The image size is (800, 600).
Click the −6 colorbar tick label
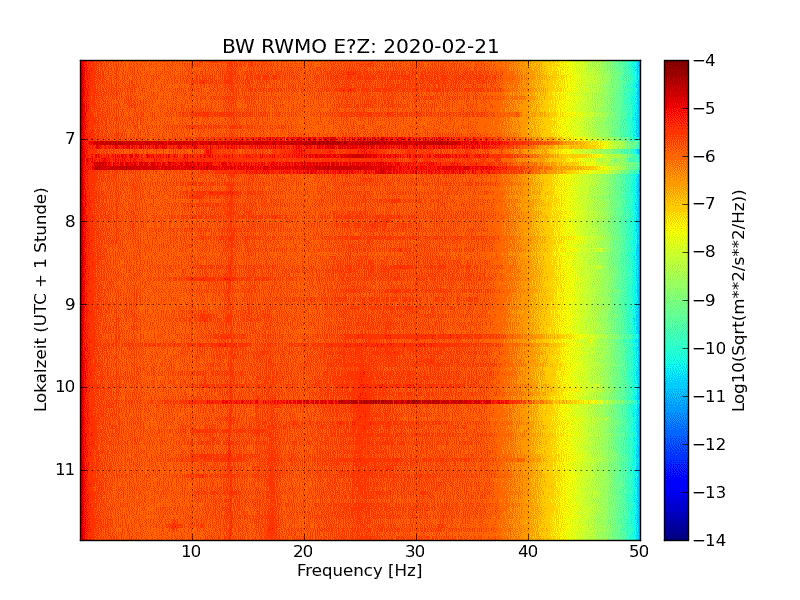coord(705,157)
